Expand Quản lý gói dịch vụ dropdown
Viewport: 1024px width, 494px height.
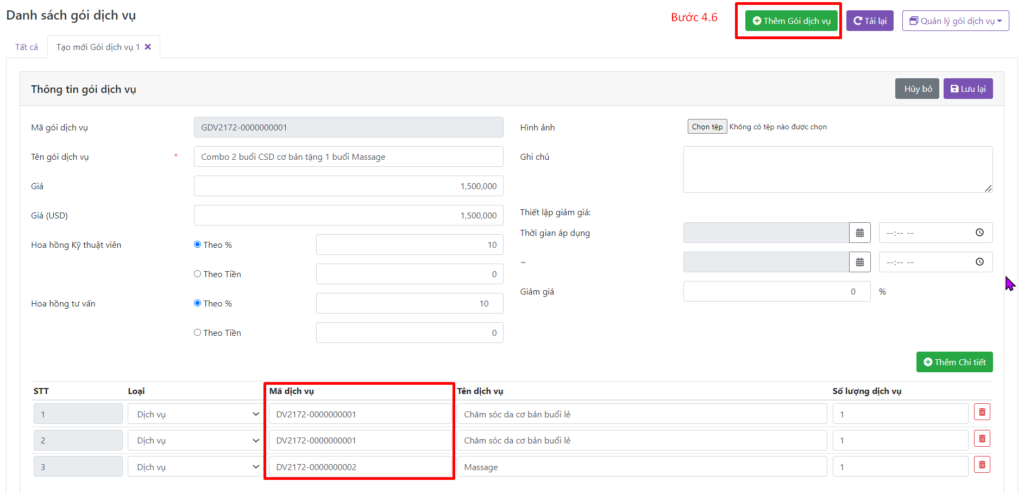point(955,20)
